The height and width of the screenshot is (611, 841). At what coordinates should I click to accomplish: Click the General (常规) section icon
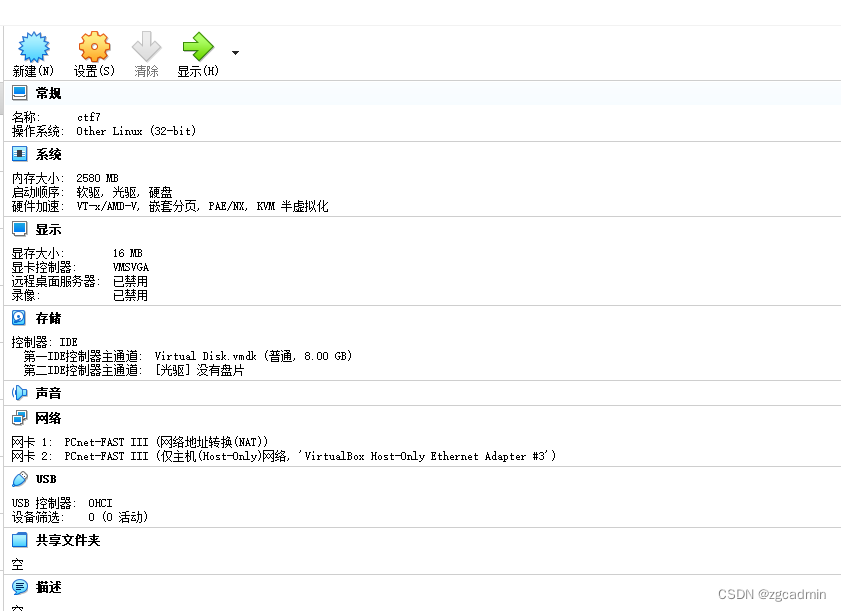coord(20,93)
